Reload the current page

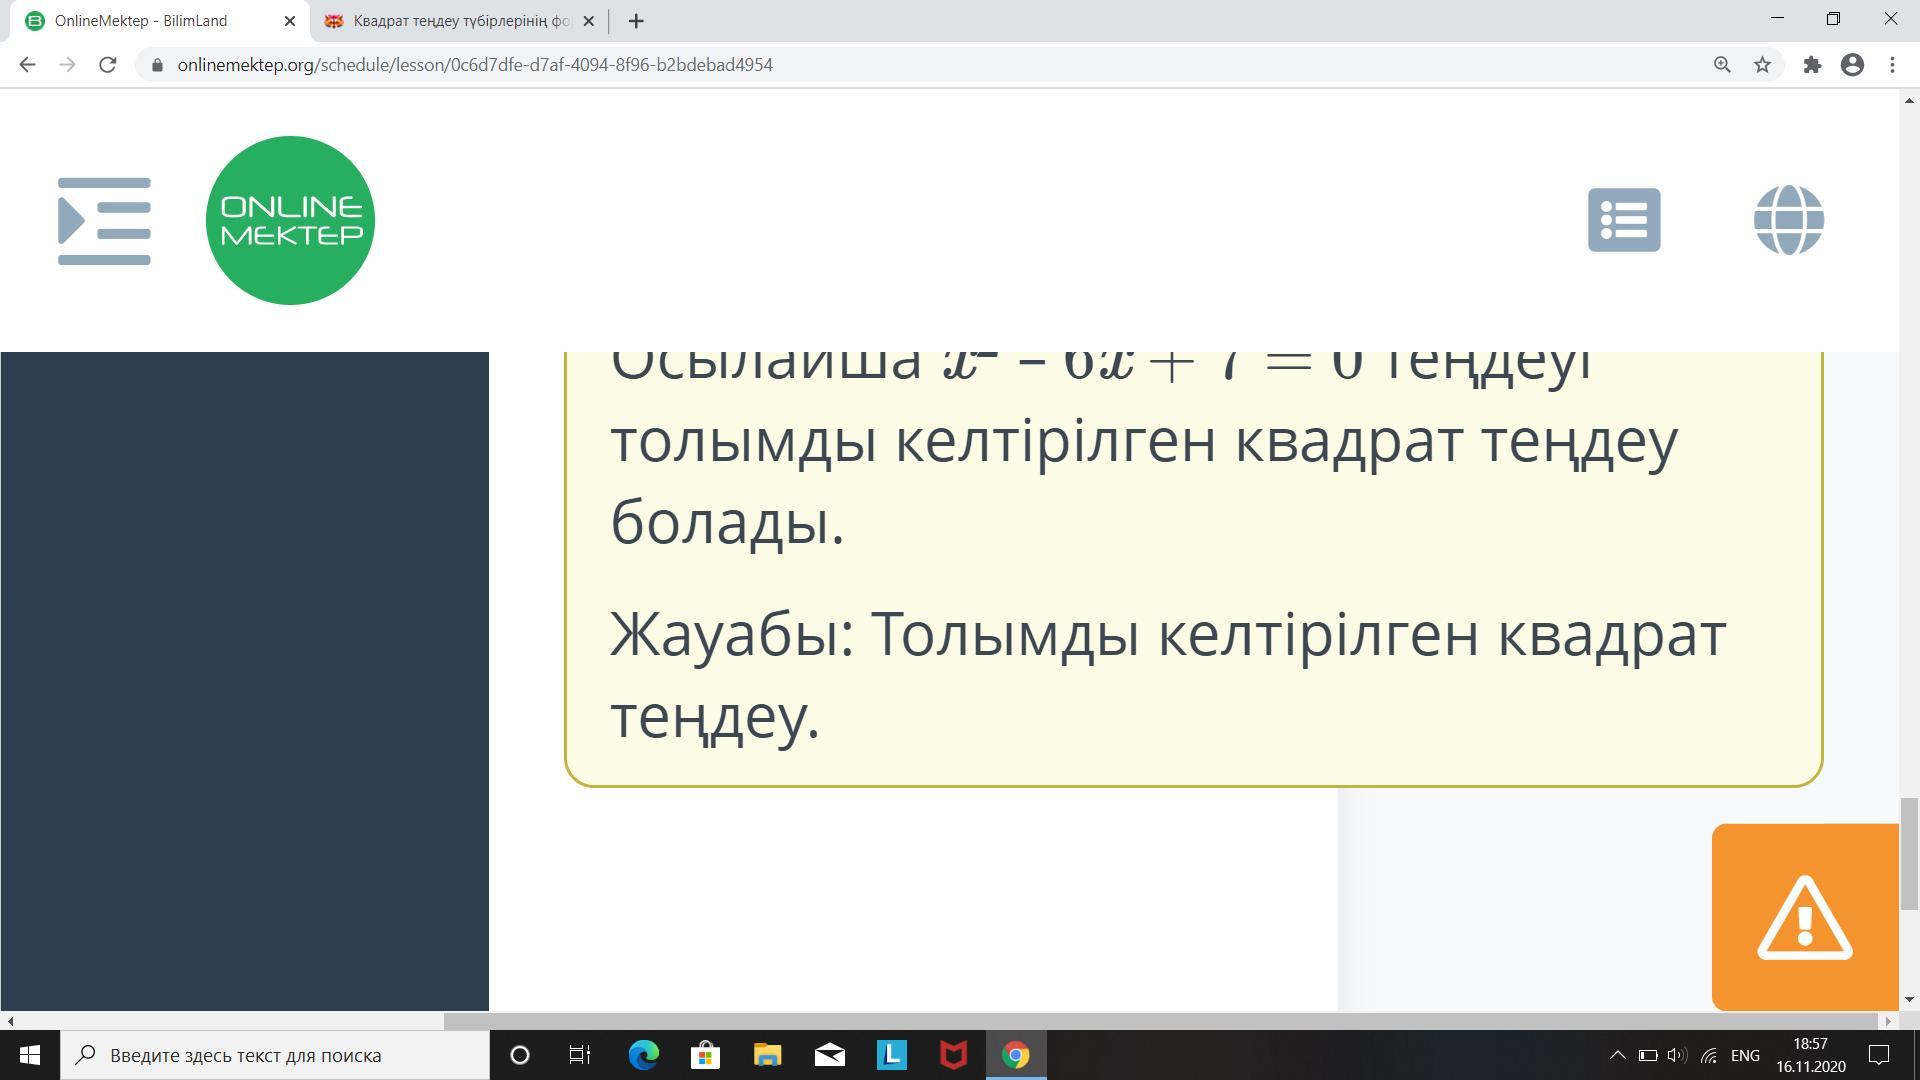click(108, 65)
